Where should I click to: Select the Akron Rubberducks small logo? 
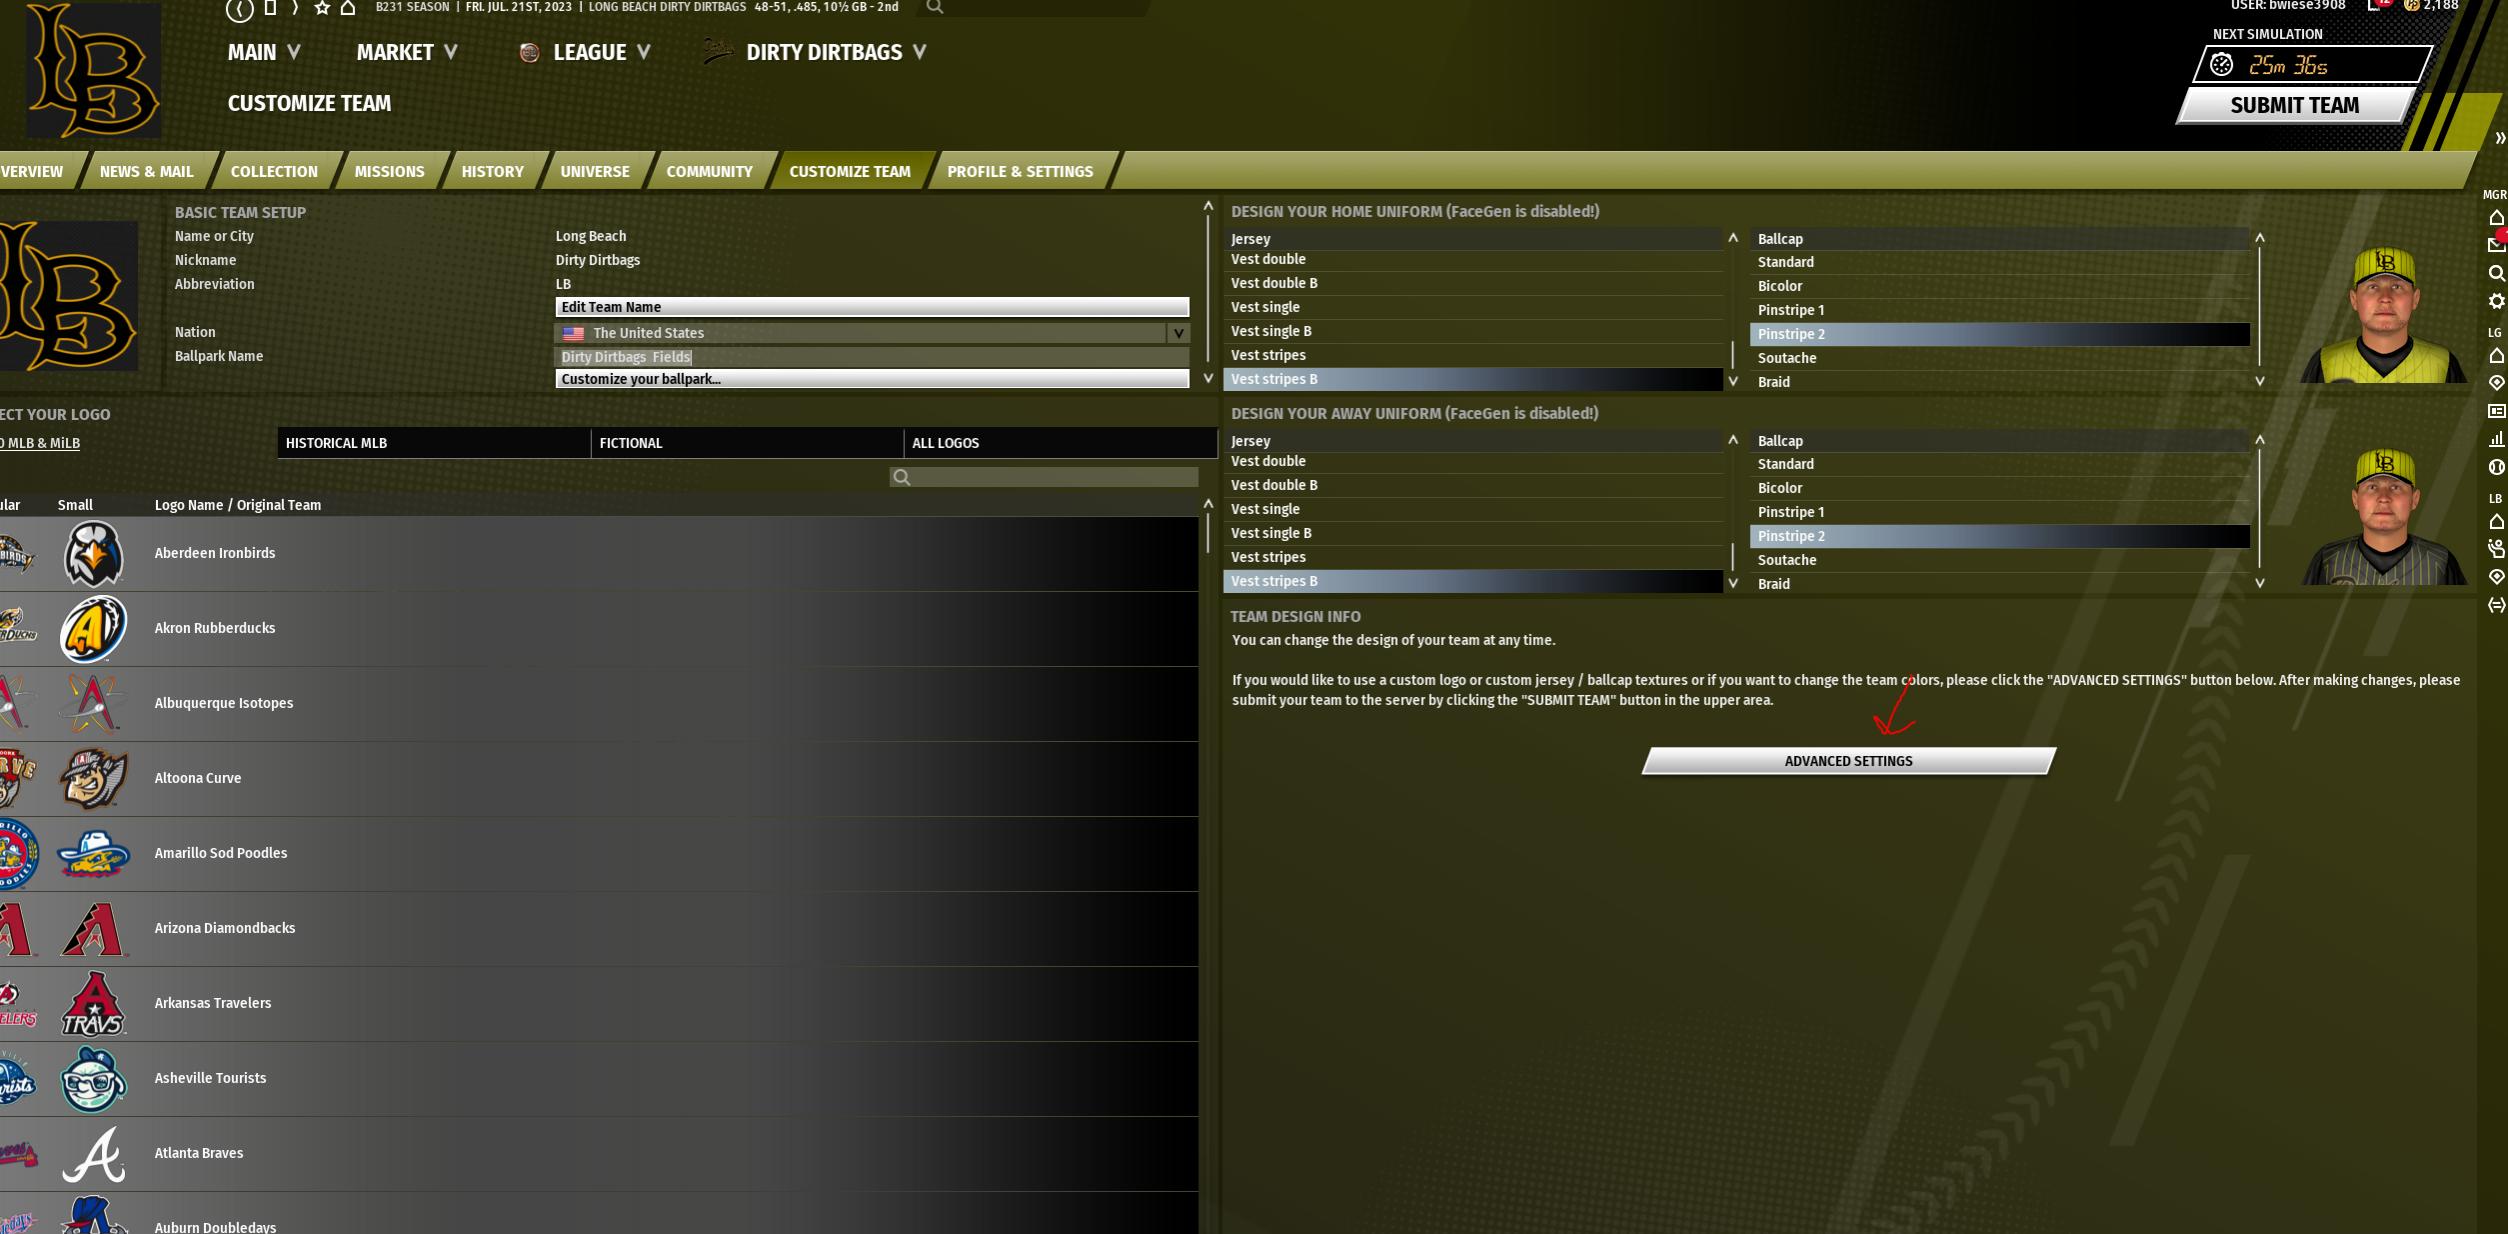click(93, 628)
